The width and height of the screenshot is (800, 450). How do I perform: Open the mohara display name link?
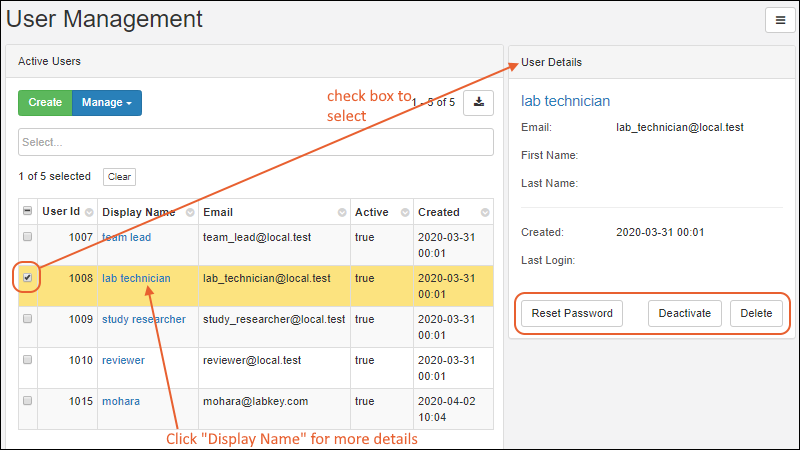click(x=121, y=401)
